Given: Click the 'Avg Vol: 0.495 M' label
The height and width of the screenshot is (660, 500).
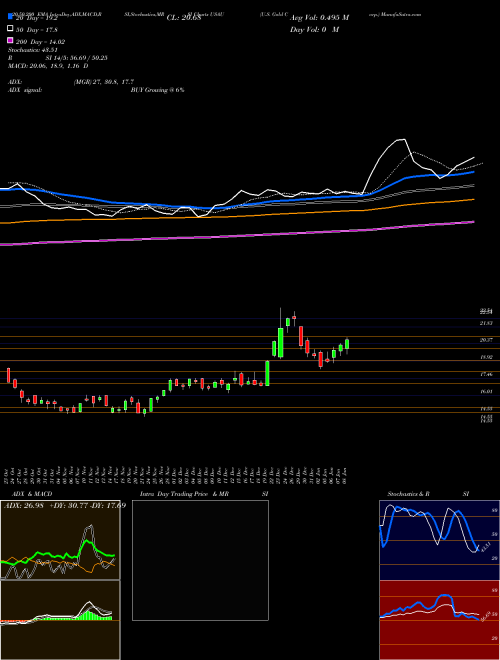Looking at the screenshot, I should pos(319,18).
